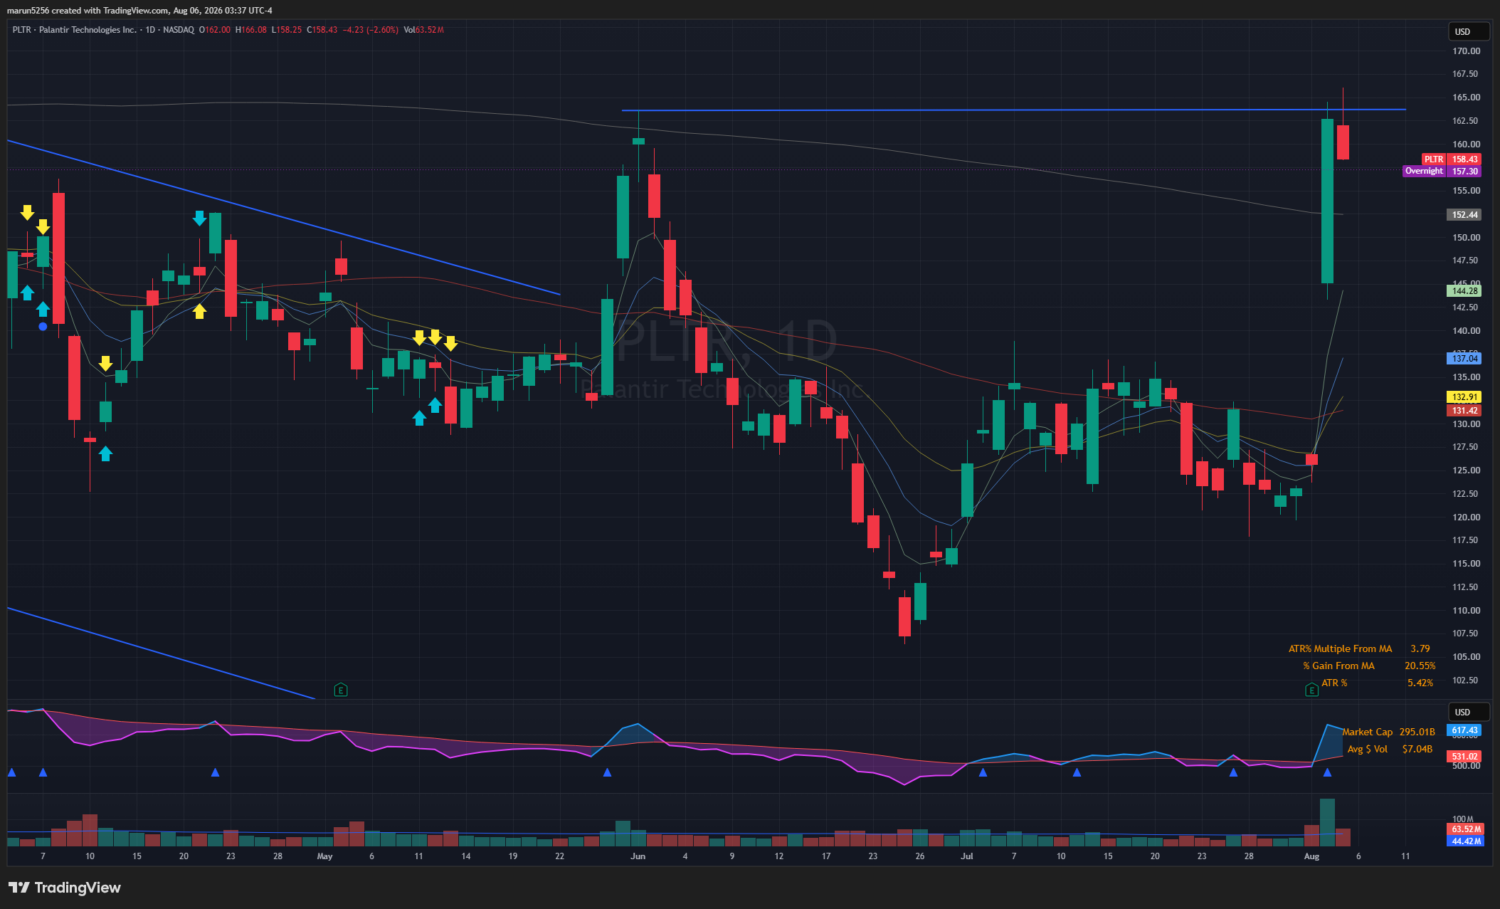This screenshot has height=909, width=1500.
Task: Click the 170.00 price axis tick
Action: point(1466,51)
